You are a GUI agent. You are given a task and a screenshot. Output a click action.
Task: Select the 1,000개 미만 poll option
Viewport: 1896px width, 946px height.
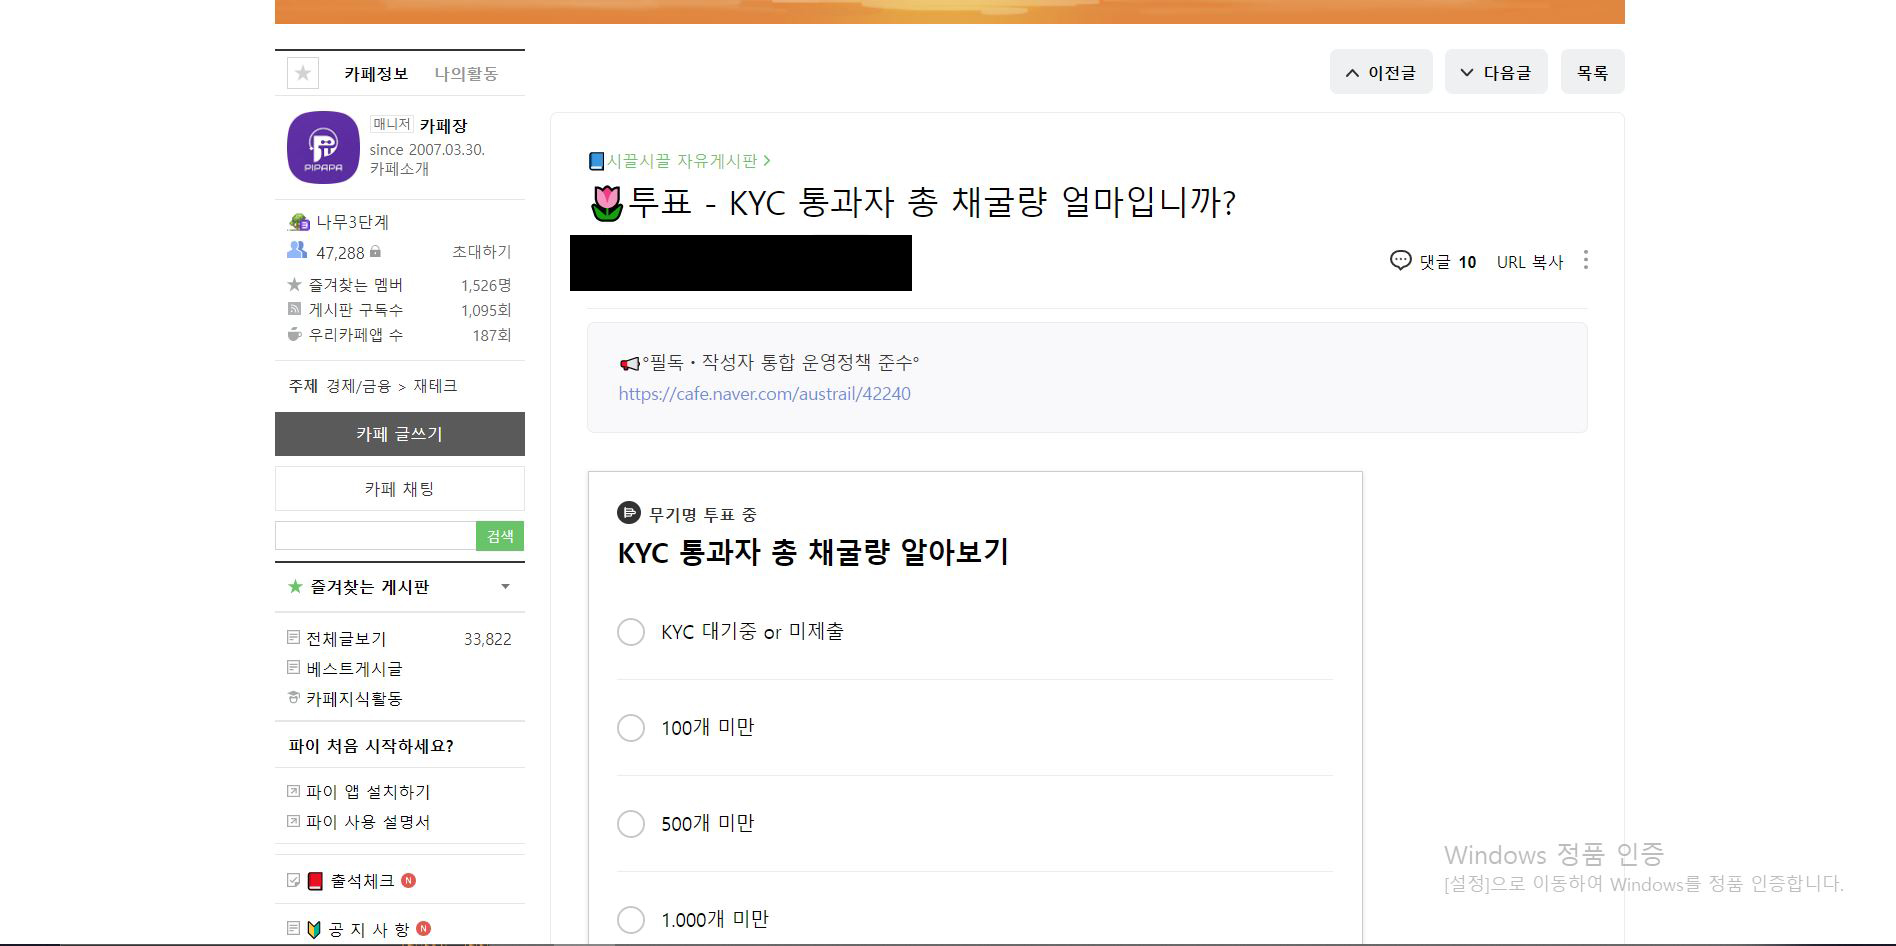[x=631, y=920]
